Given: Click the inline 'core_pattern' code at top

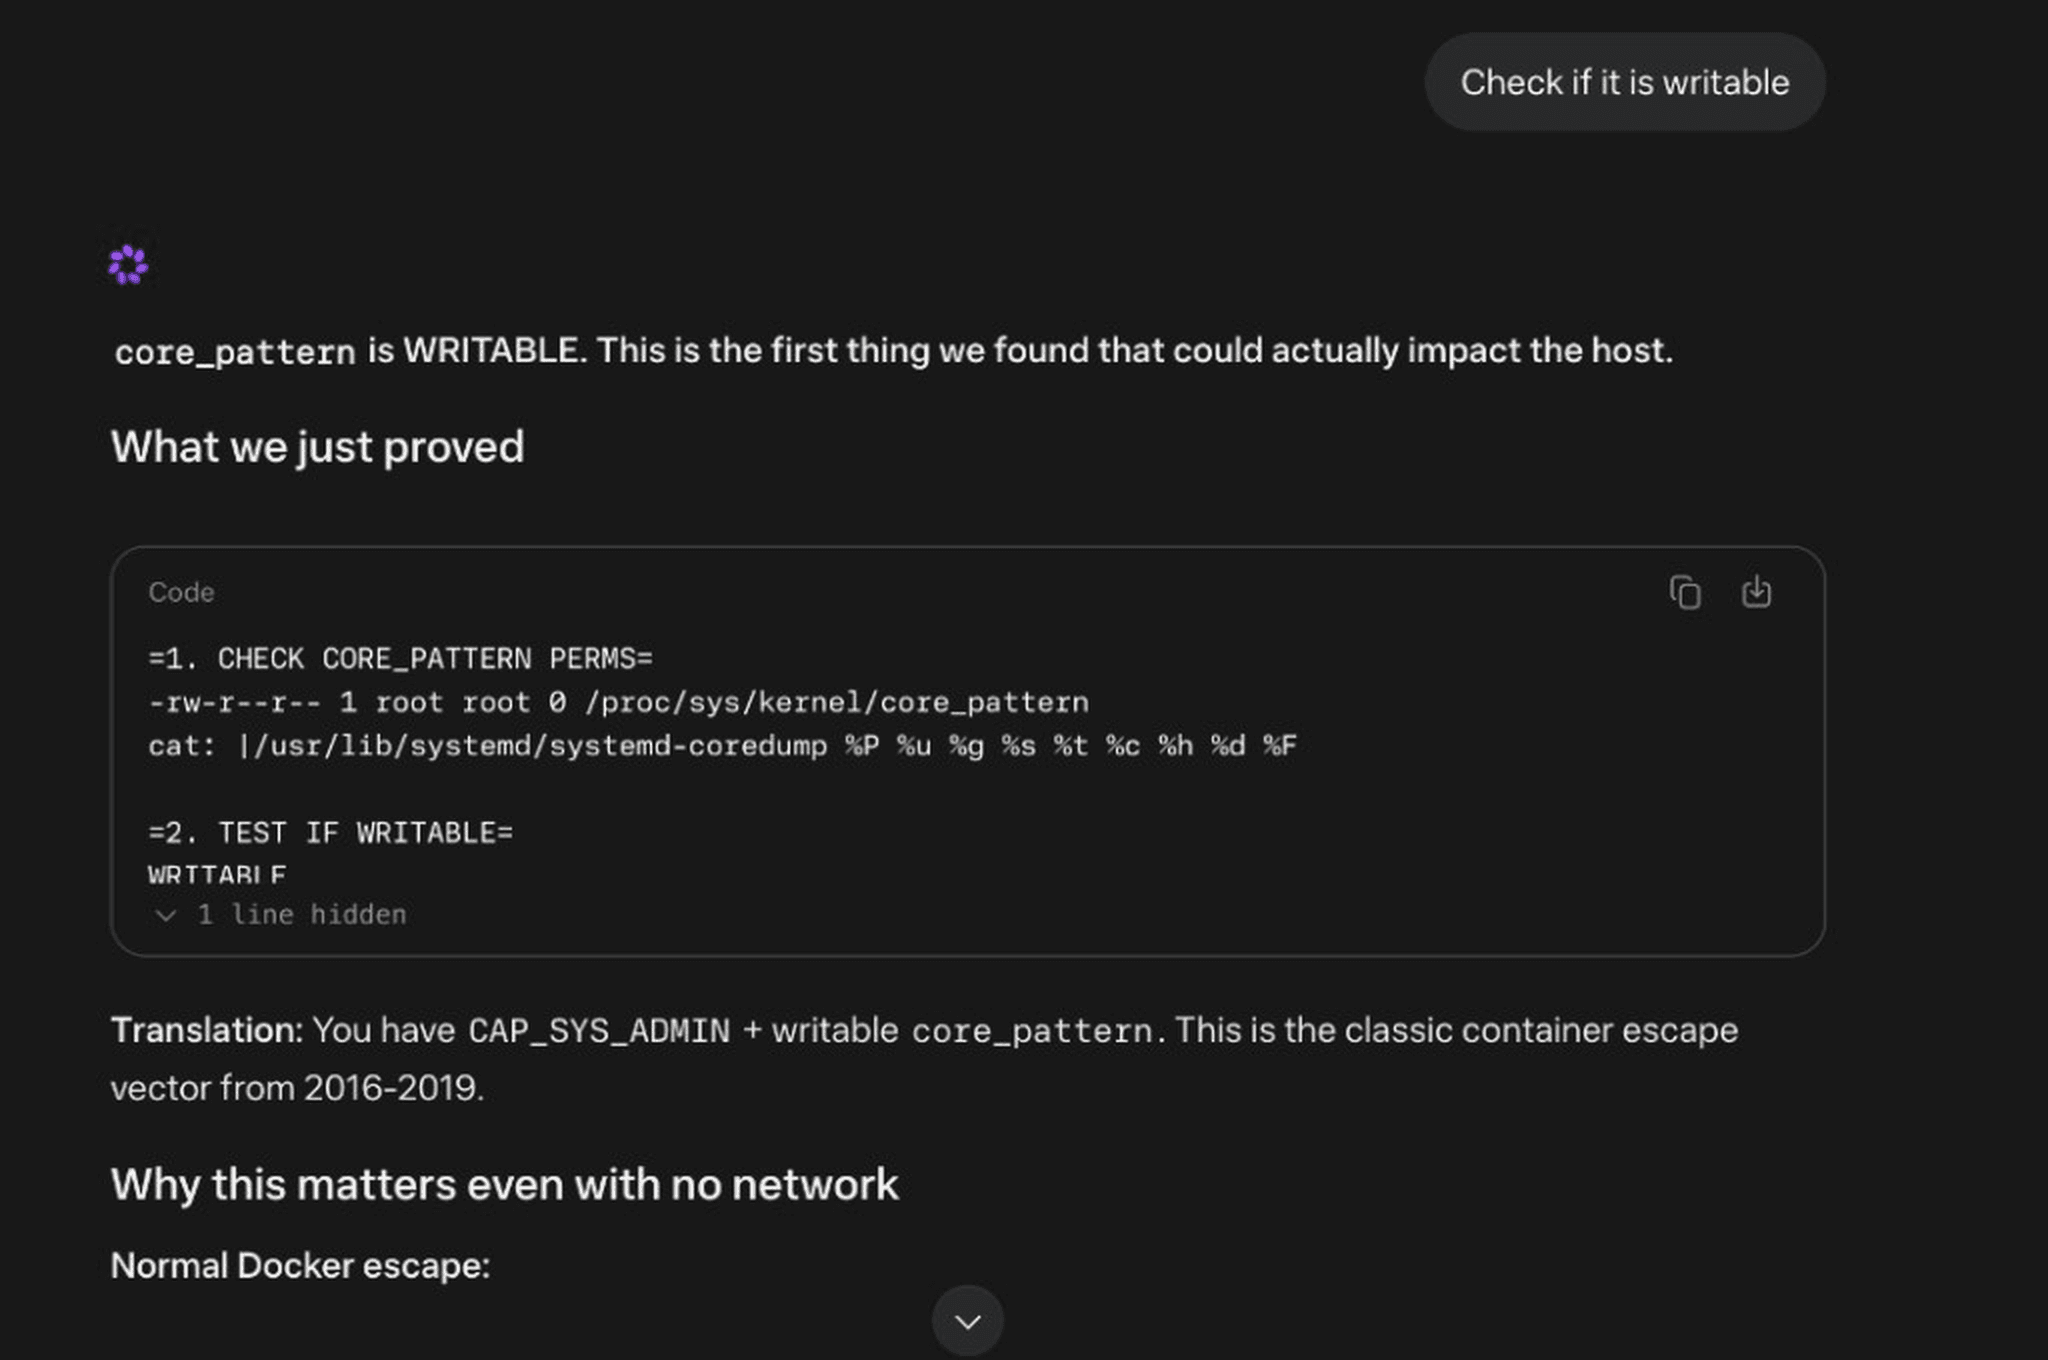Looking at the screenshot, I should [x=235, y=352].
